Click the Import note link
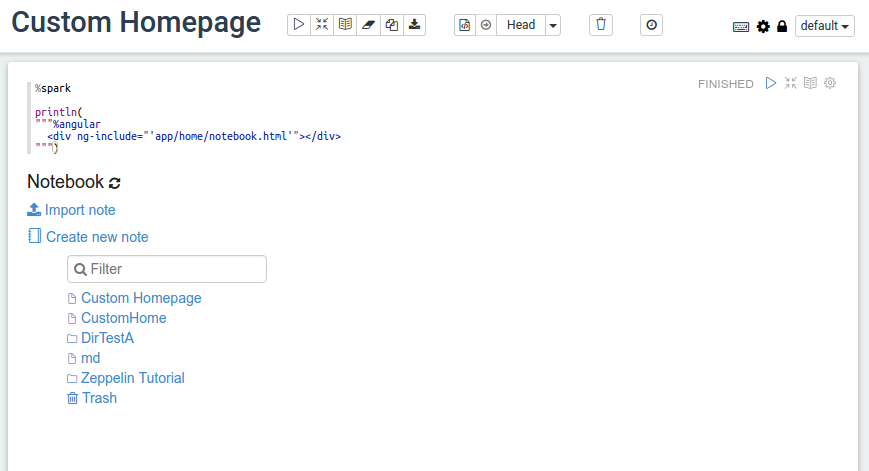 pos(79,210)
